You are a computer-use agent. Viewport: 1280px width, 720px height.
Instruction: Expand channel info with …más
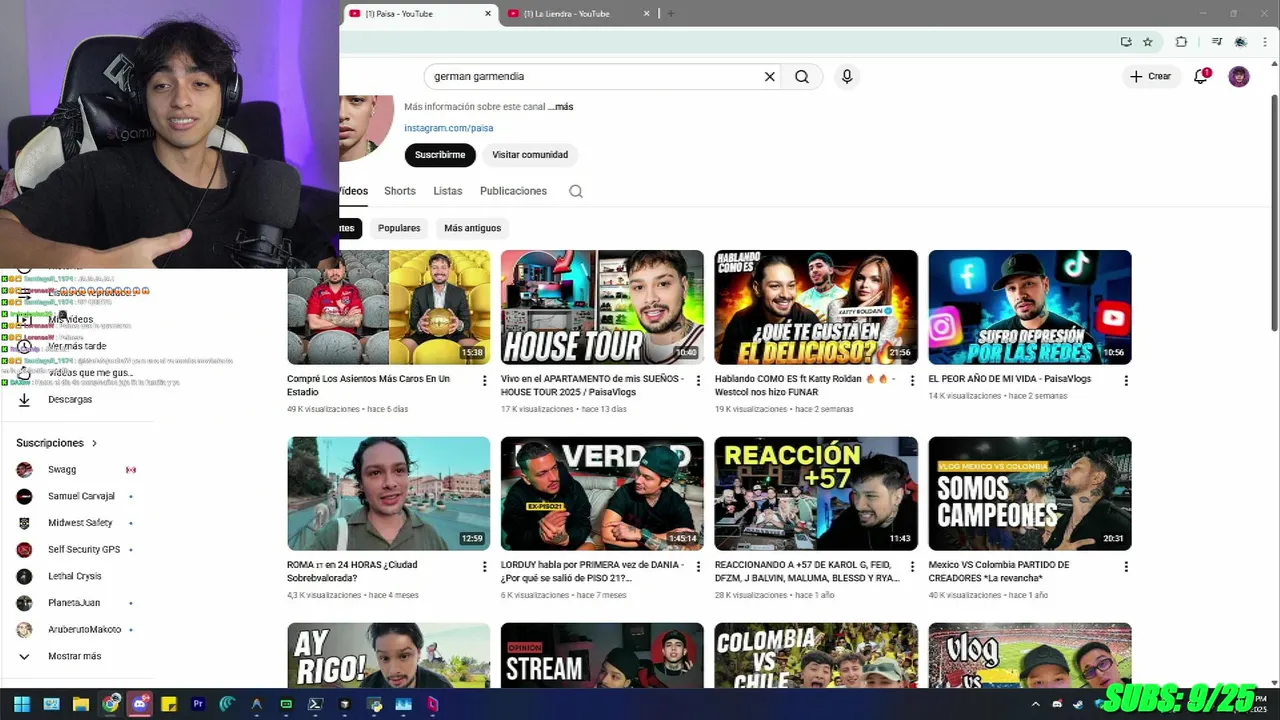563,107
